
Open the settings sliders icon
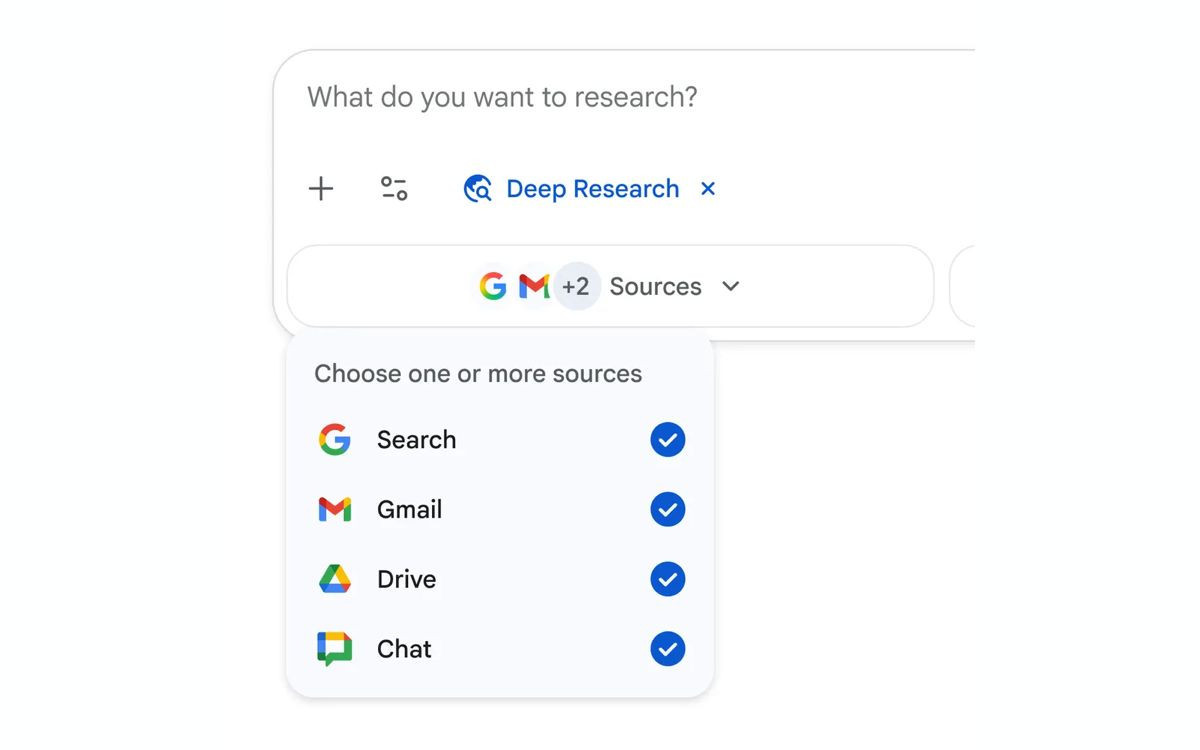pyautogui.click(x=393, y=188)
